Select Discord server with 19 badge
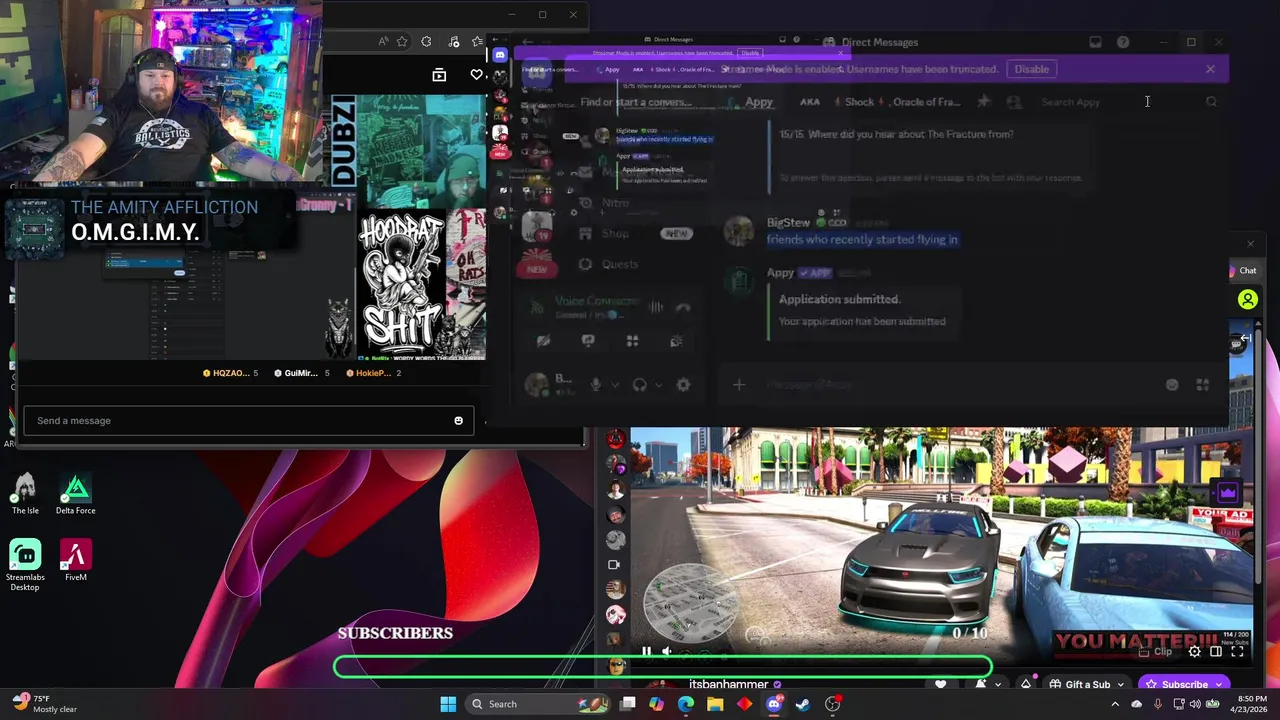The image size is (1280, 720). point(537,224)
